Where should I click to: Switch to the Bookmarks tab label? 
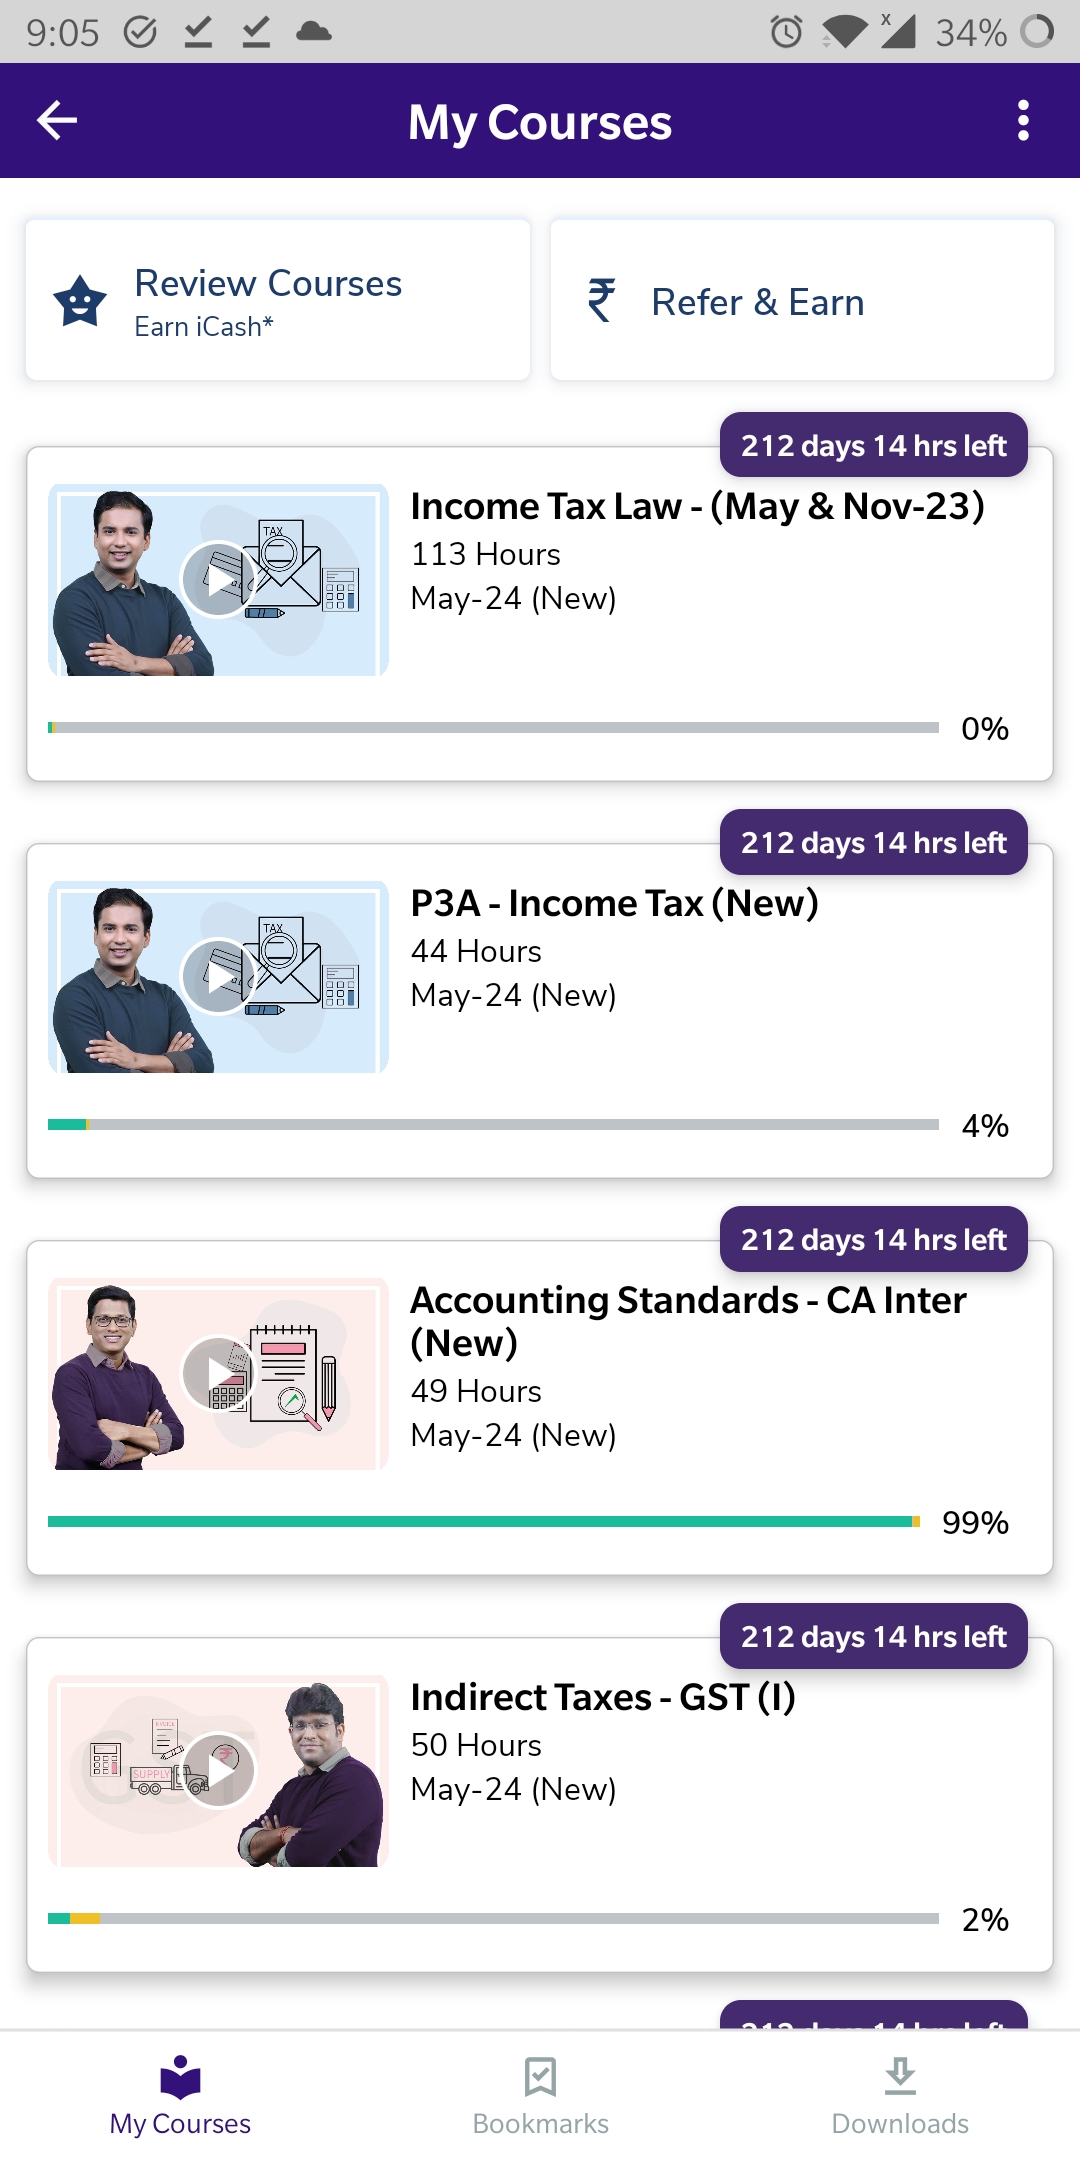(540, 2124)
